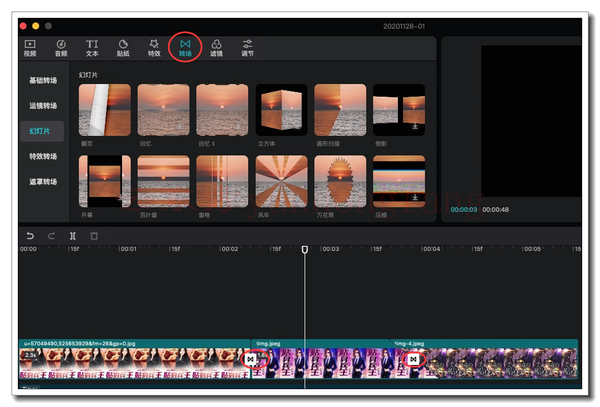Select the transition marker before timg.jpeg clip

(x=252, y=359)
